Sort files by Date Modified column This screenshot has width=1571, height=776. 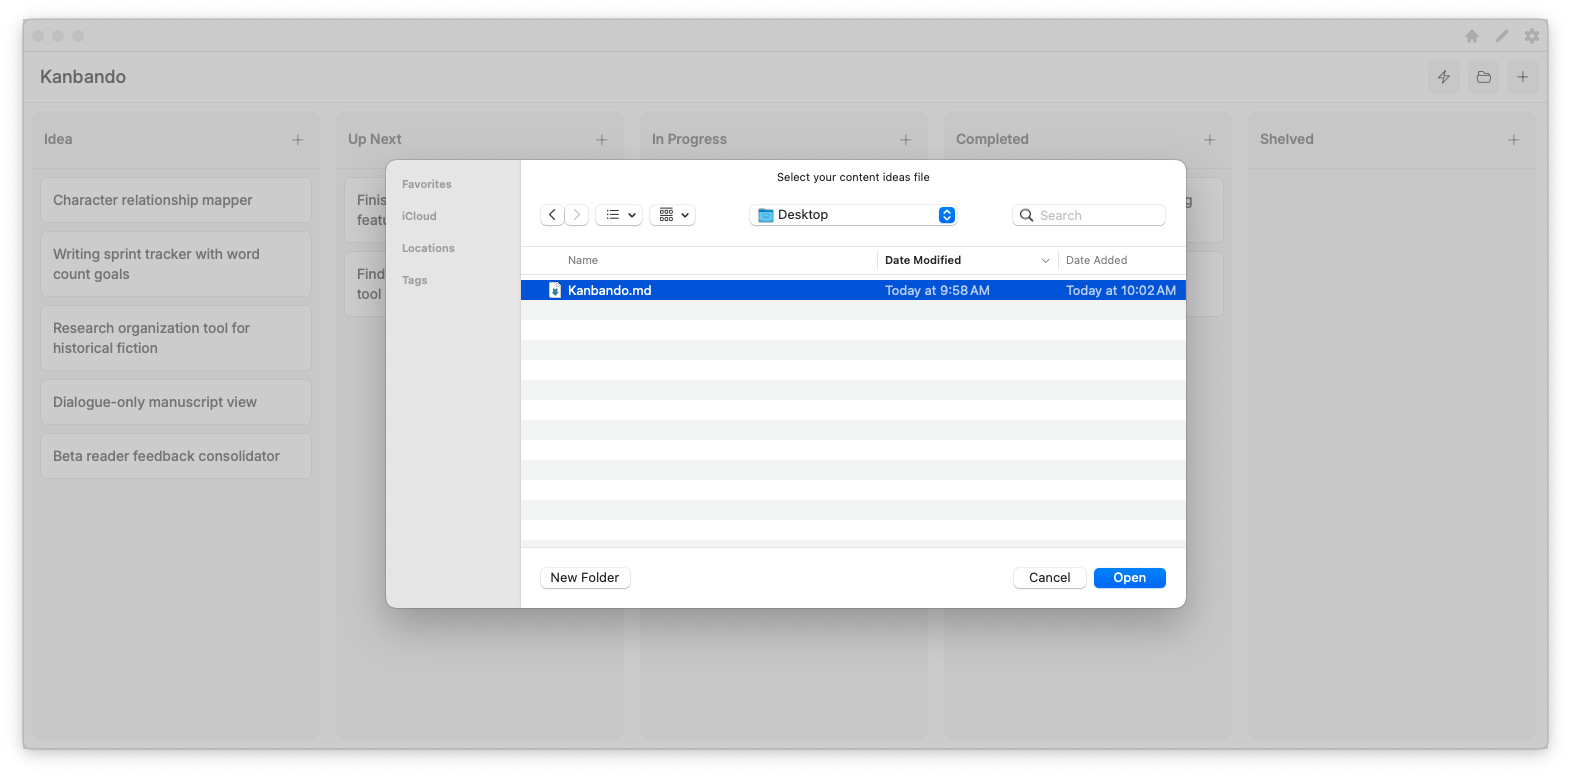point(923,260)
